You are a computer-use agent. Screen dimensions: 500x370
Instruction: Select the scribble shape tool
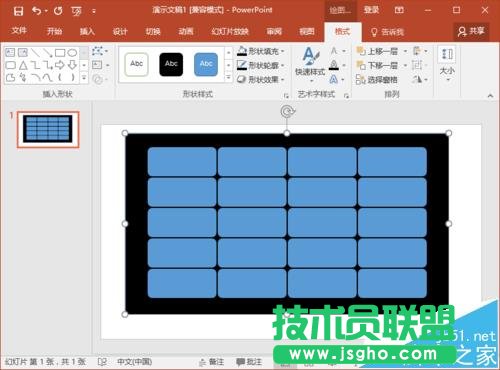click(23, 78)
